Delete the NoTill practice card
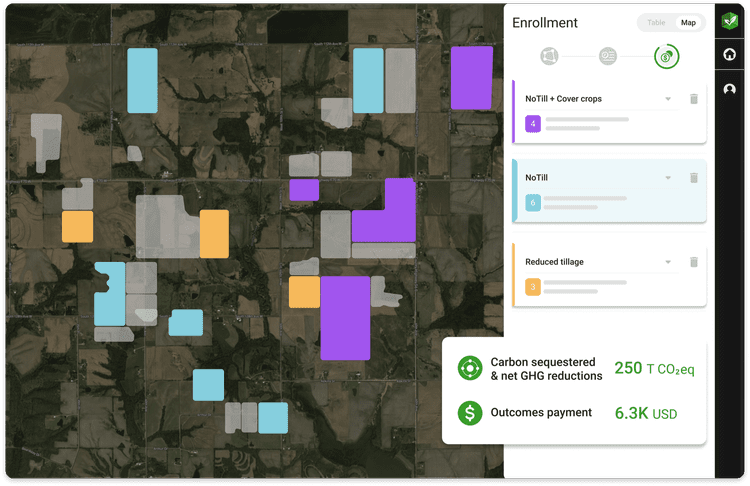This screenshot has width=750, height=486. (x=694, y=178)
